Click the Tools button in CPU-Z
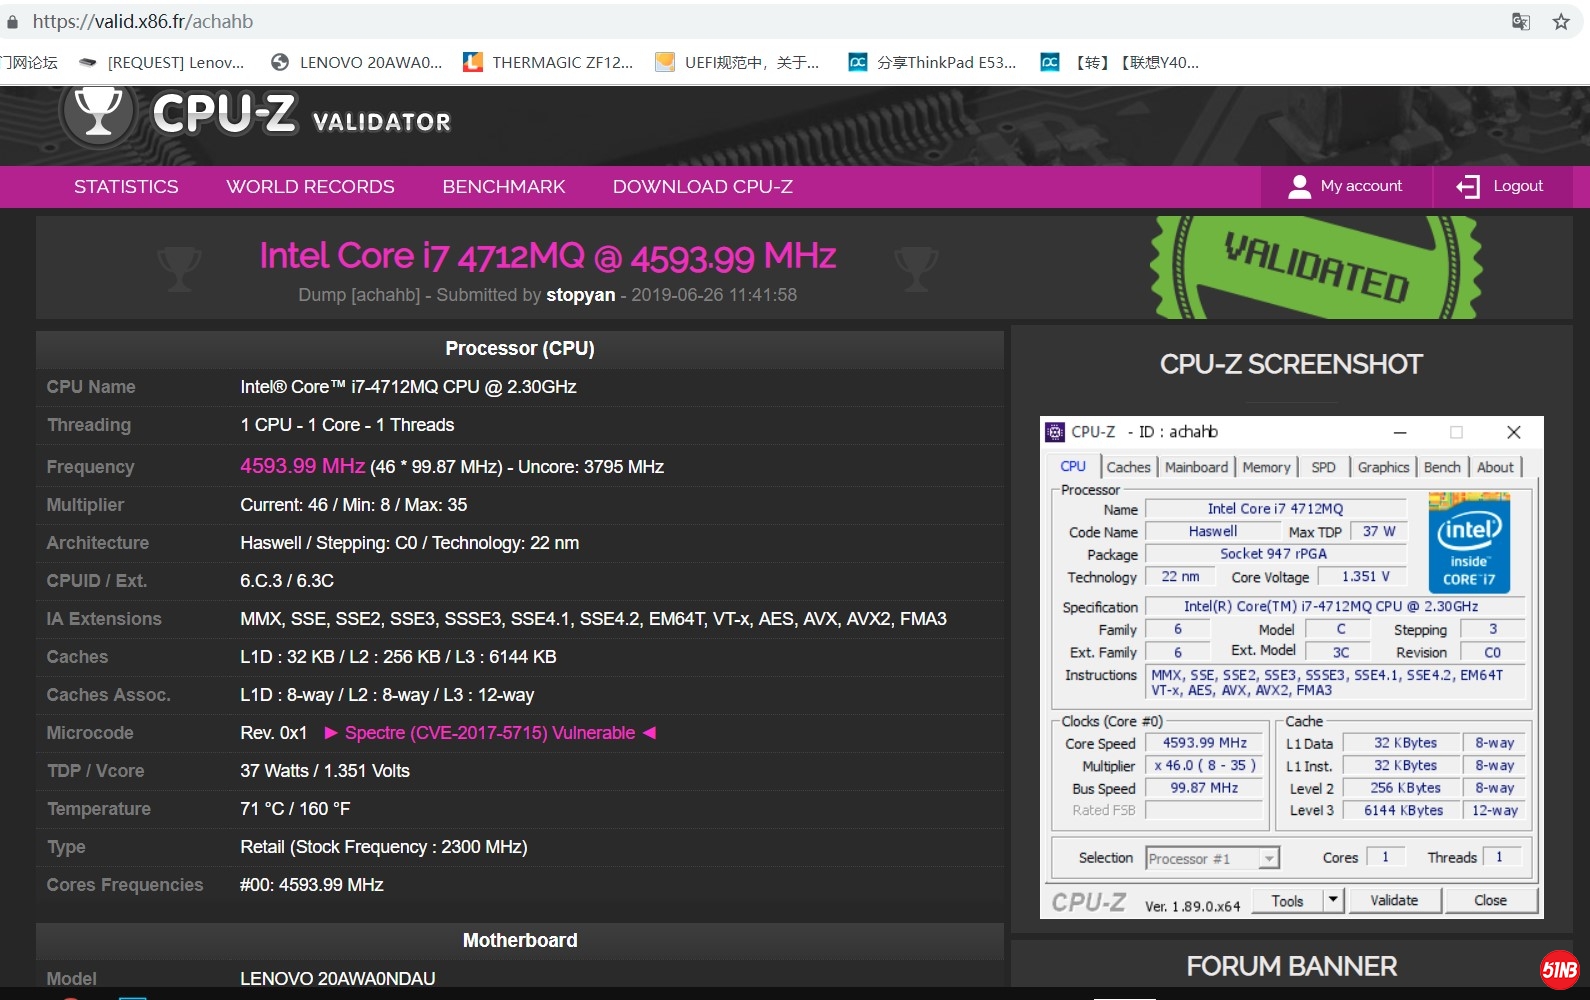Image resolution: width=1590 pixels, height=1000 pixels. [x=1288, y=901]
